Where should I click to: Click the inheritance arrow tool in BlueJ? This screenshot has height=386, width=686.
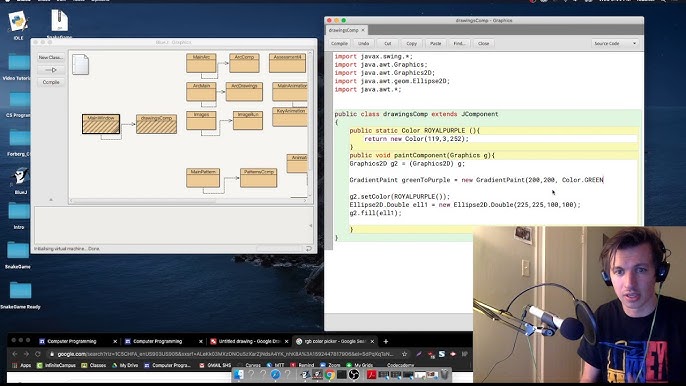point(51,70)
